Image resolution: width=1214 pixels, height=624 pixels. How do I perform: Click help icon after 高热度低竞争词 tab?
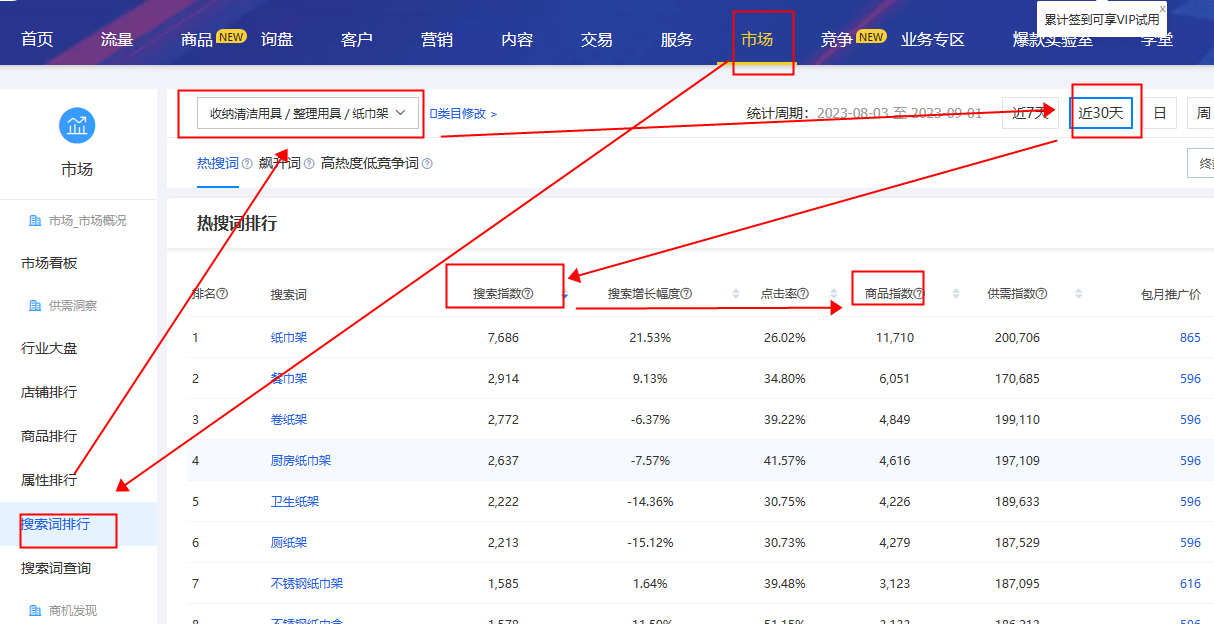[428, 163]
